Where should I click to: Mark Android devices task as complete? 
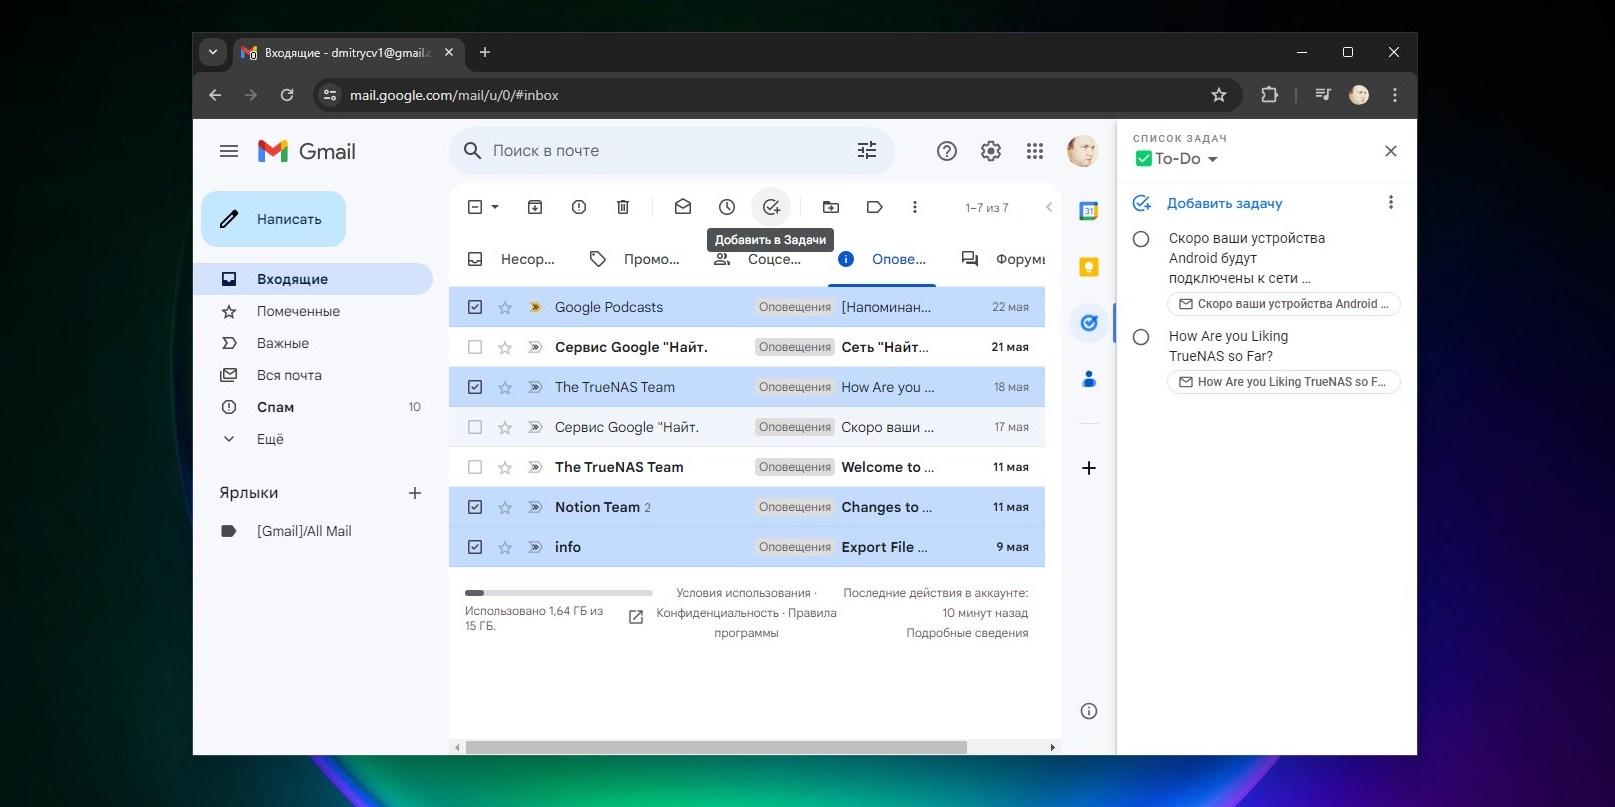1141,239
